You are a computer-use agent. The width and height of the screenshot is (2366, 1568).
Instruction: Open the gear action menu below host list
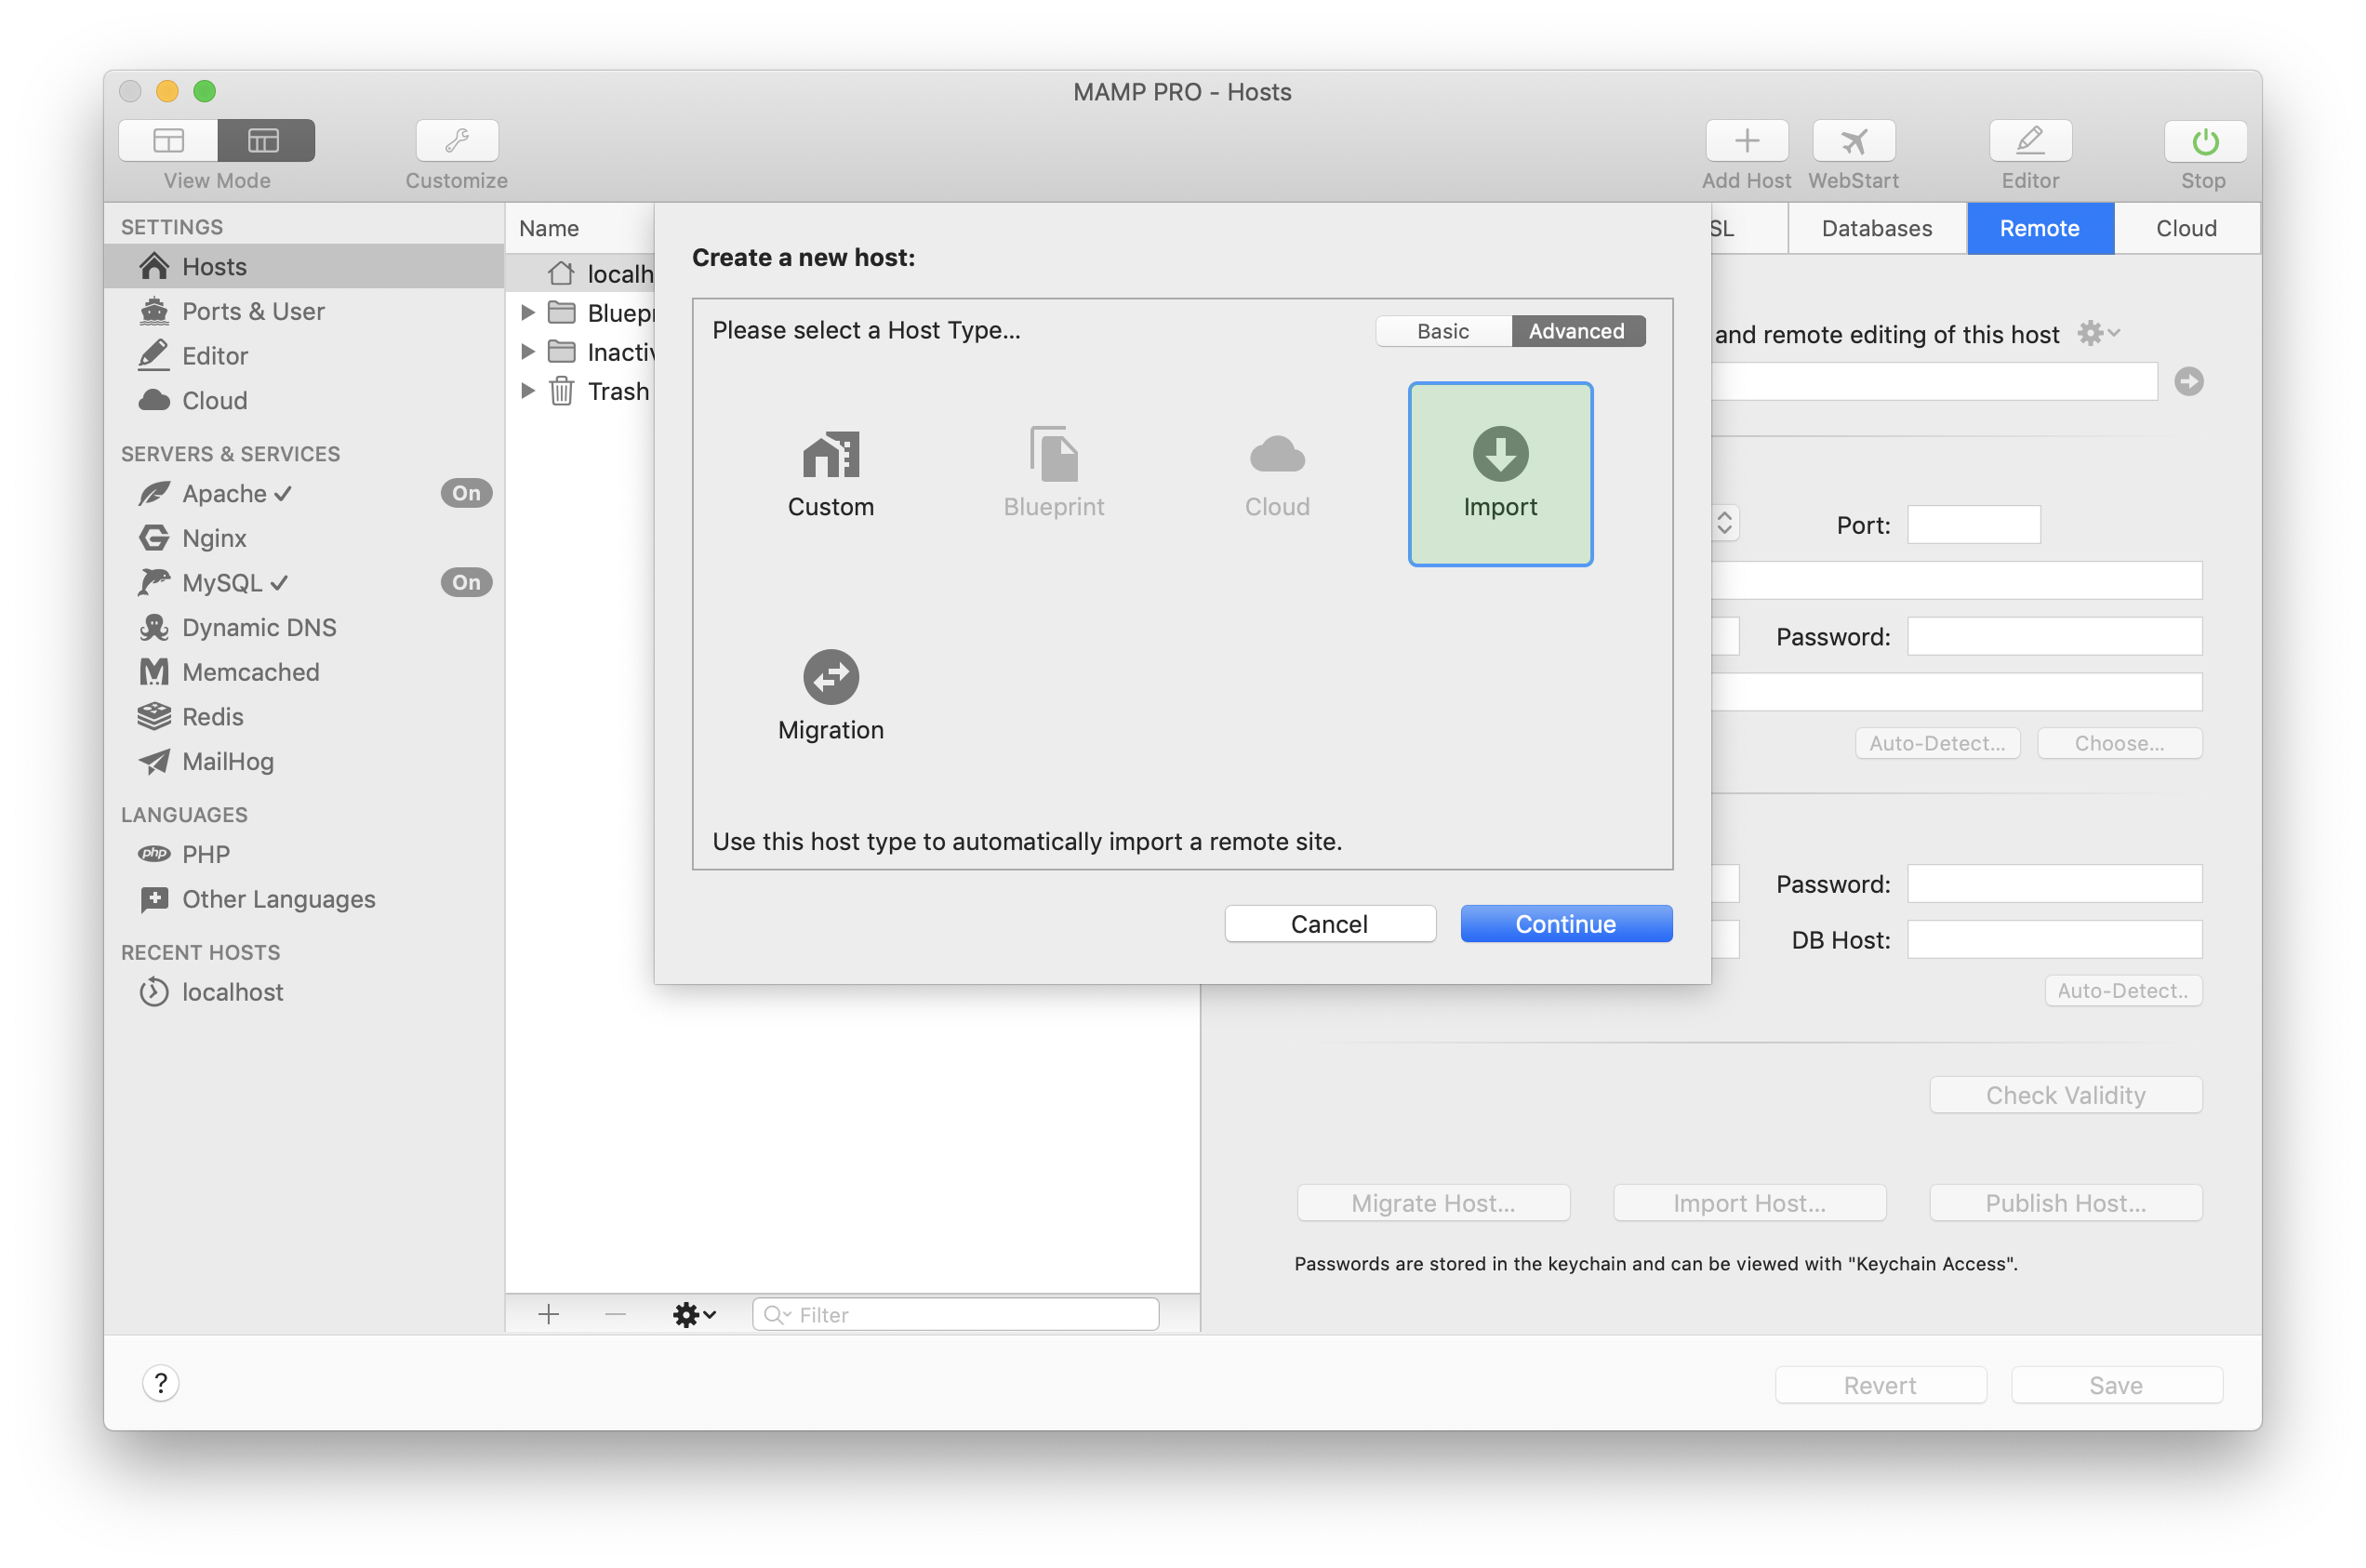point(693,1314)
